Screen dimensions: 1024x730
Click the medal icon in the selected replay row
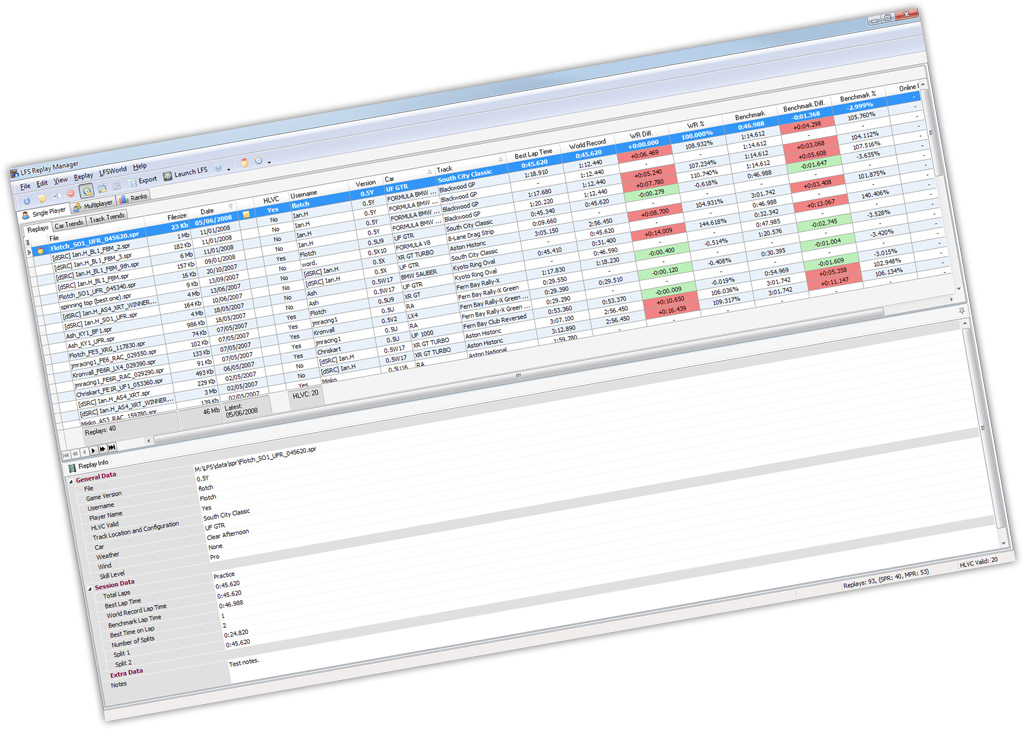pos(40,250)
